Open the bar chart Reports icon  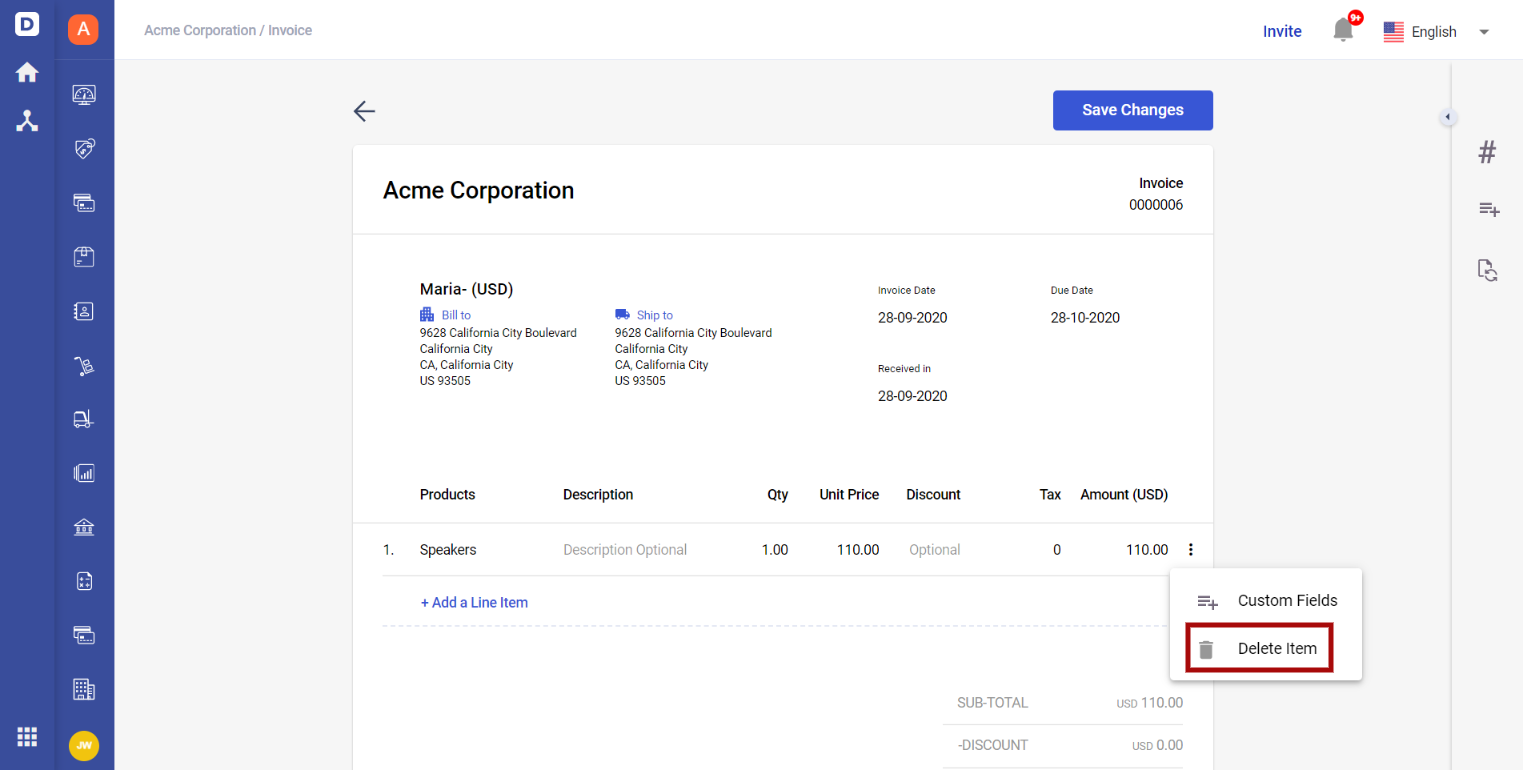(84, 473)
